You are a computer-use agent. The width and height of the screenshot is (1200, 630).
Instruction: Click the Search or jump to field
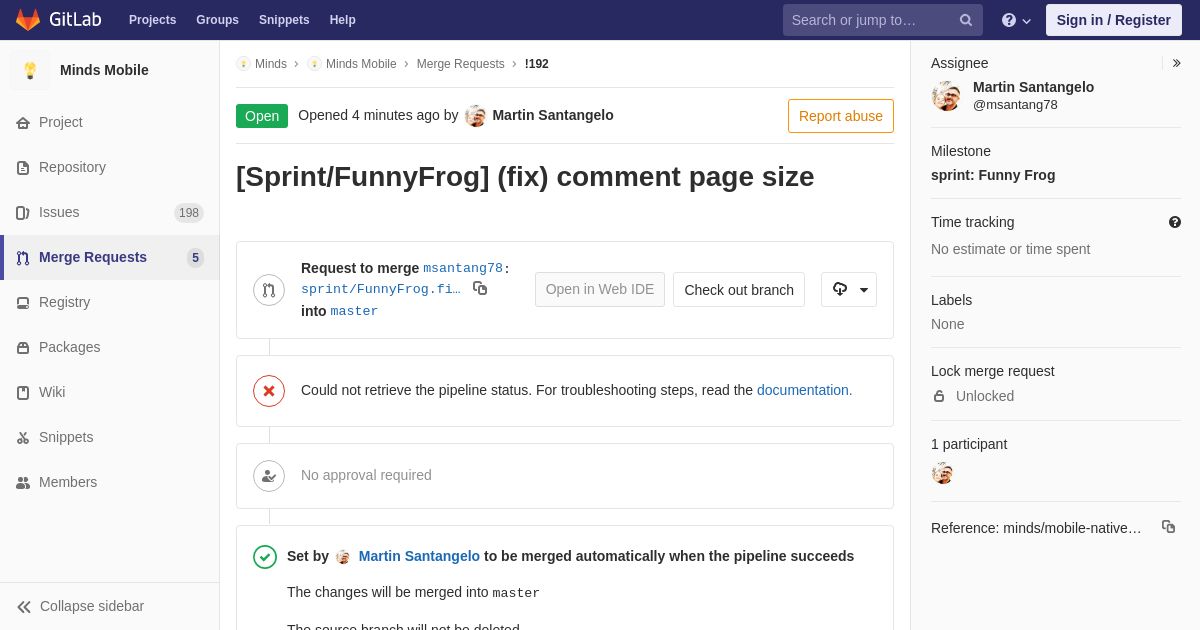(x=868, y=20)
